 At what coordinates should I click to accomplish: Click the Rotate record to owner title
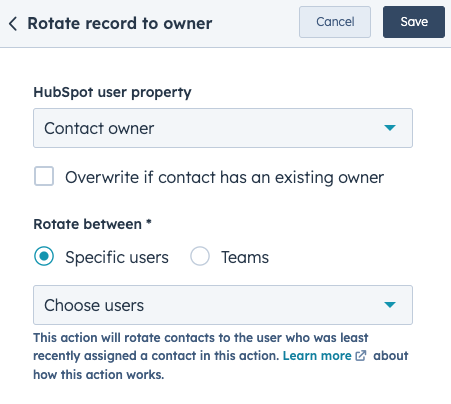(120, 24)
